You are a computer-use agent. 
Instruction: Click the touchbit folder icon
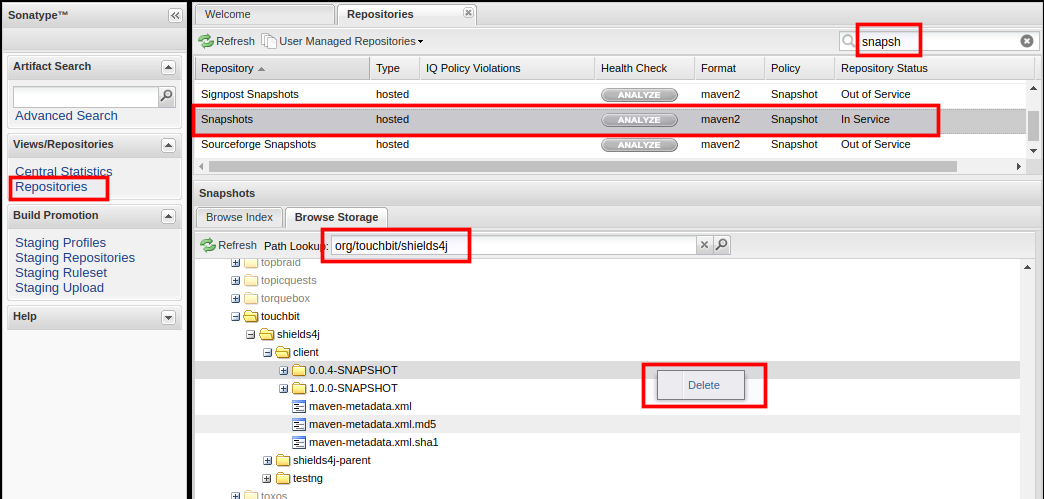(x=251, y=316)
